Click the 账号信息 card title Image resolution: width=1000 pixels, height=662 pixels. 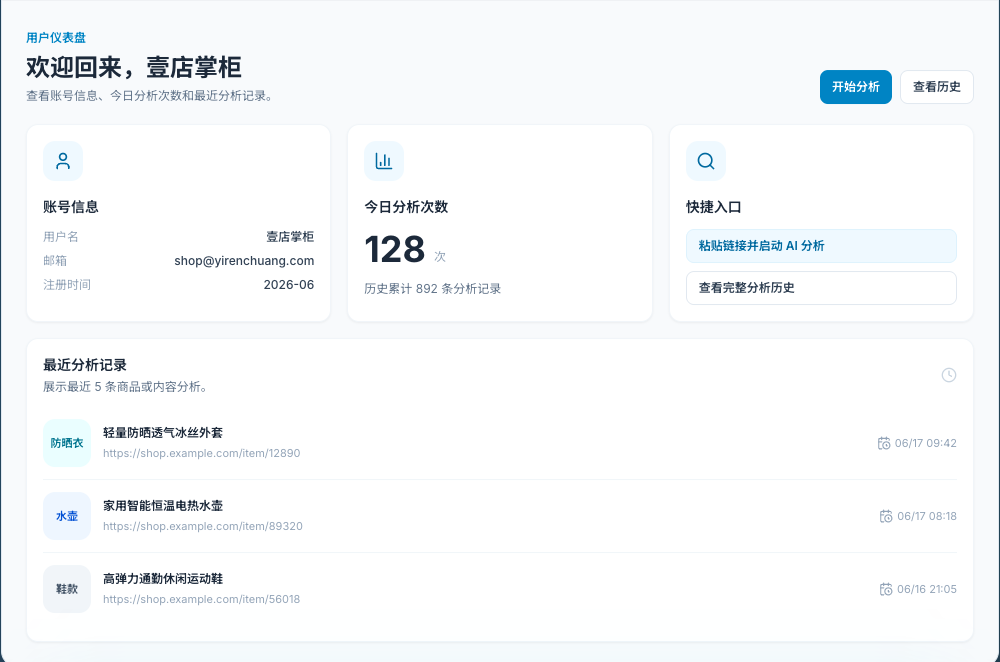tap(71, 207)
